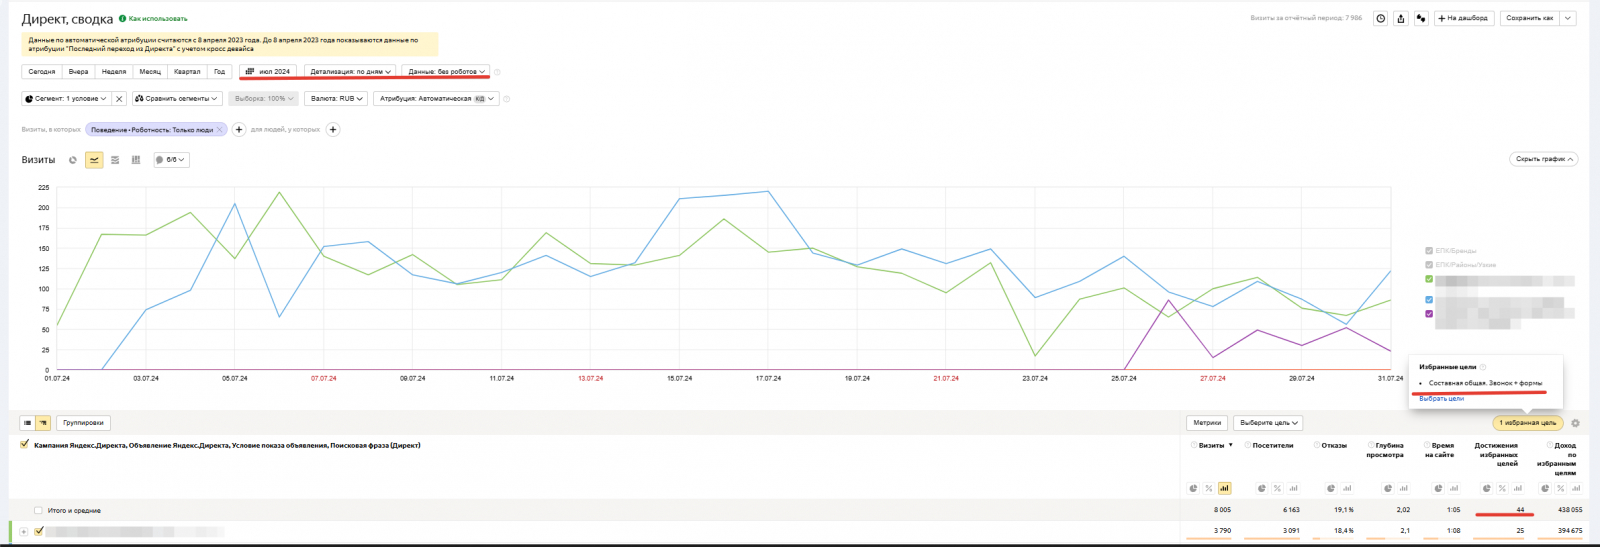This screenshot has height=547, width=1600.
Task: Open the 'Сегмент: 1 условие' dropdown
Action: pyautogui.click(x=66, y=99)
